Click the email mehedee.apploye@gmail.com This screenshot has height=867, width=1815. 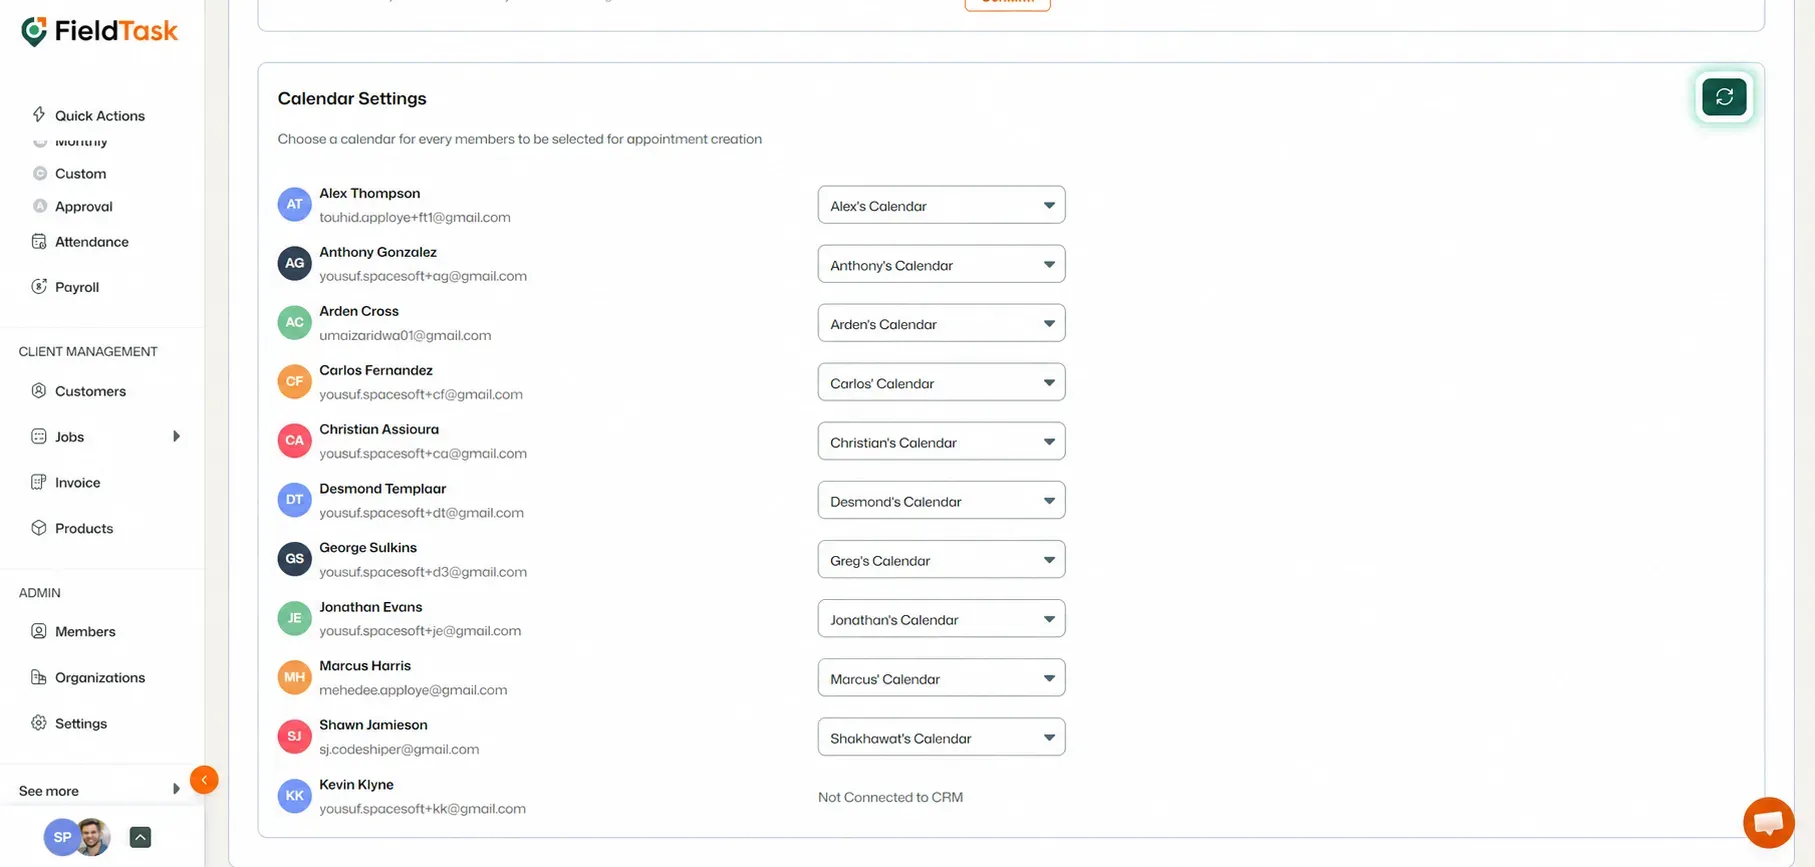point(413,690)
